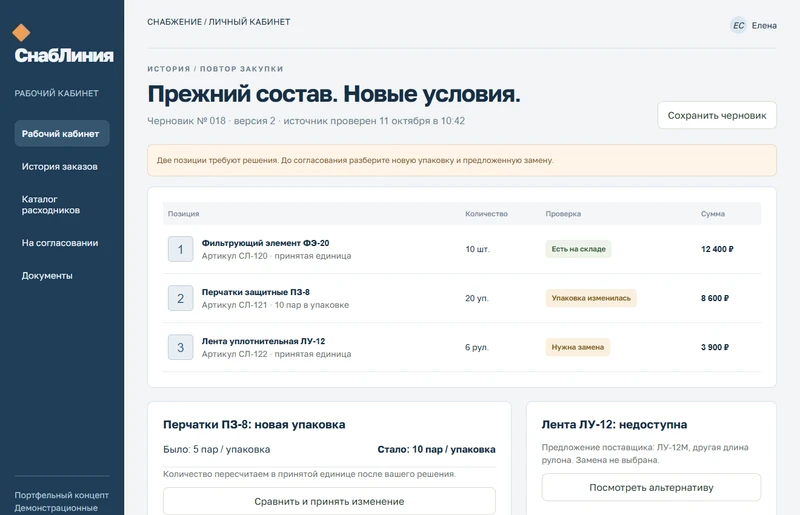Viewport: 800px width, 515px height.
Task: Click the Артикул СЛ-122 subtitle
Action: 276,354
